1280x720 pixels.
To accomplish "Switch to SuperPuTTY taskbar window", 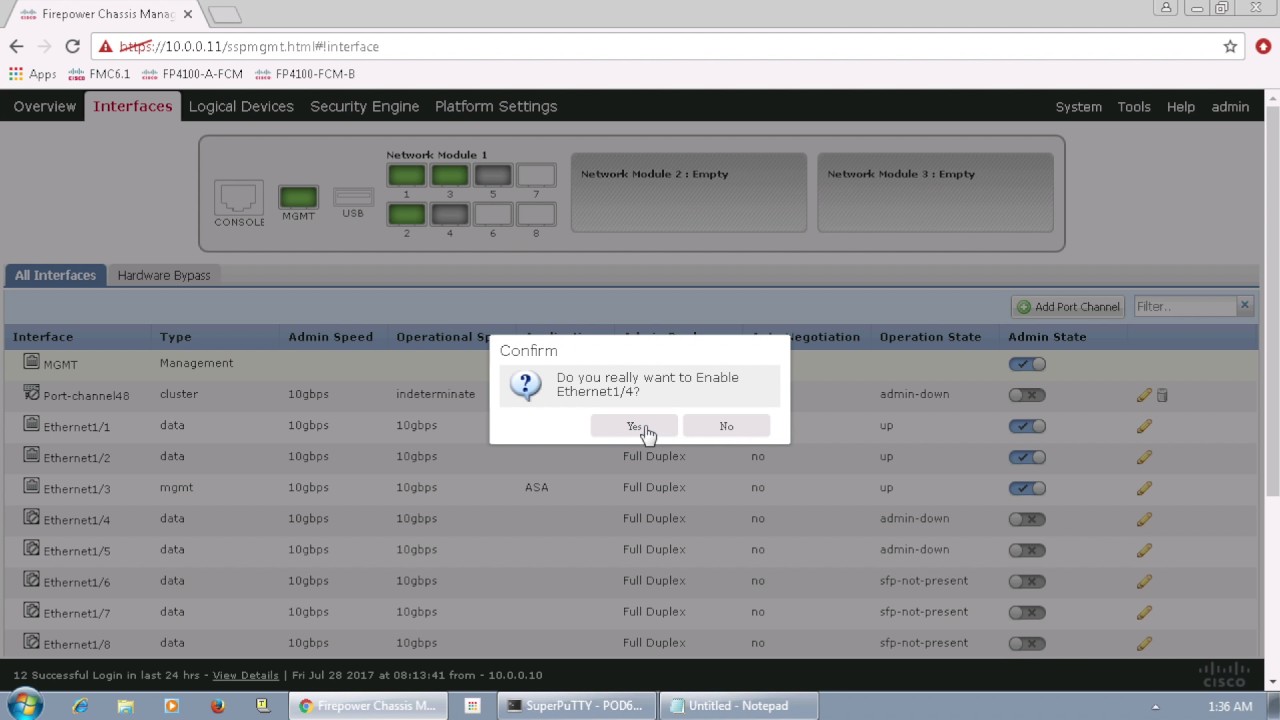I will pos(577,705).
